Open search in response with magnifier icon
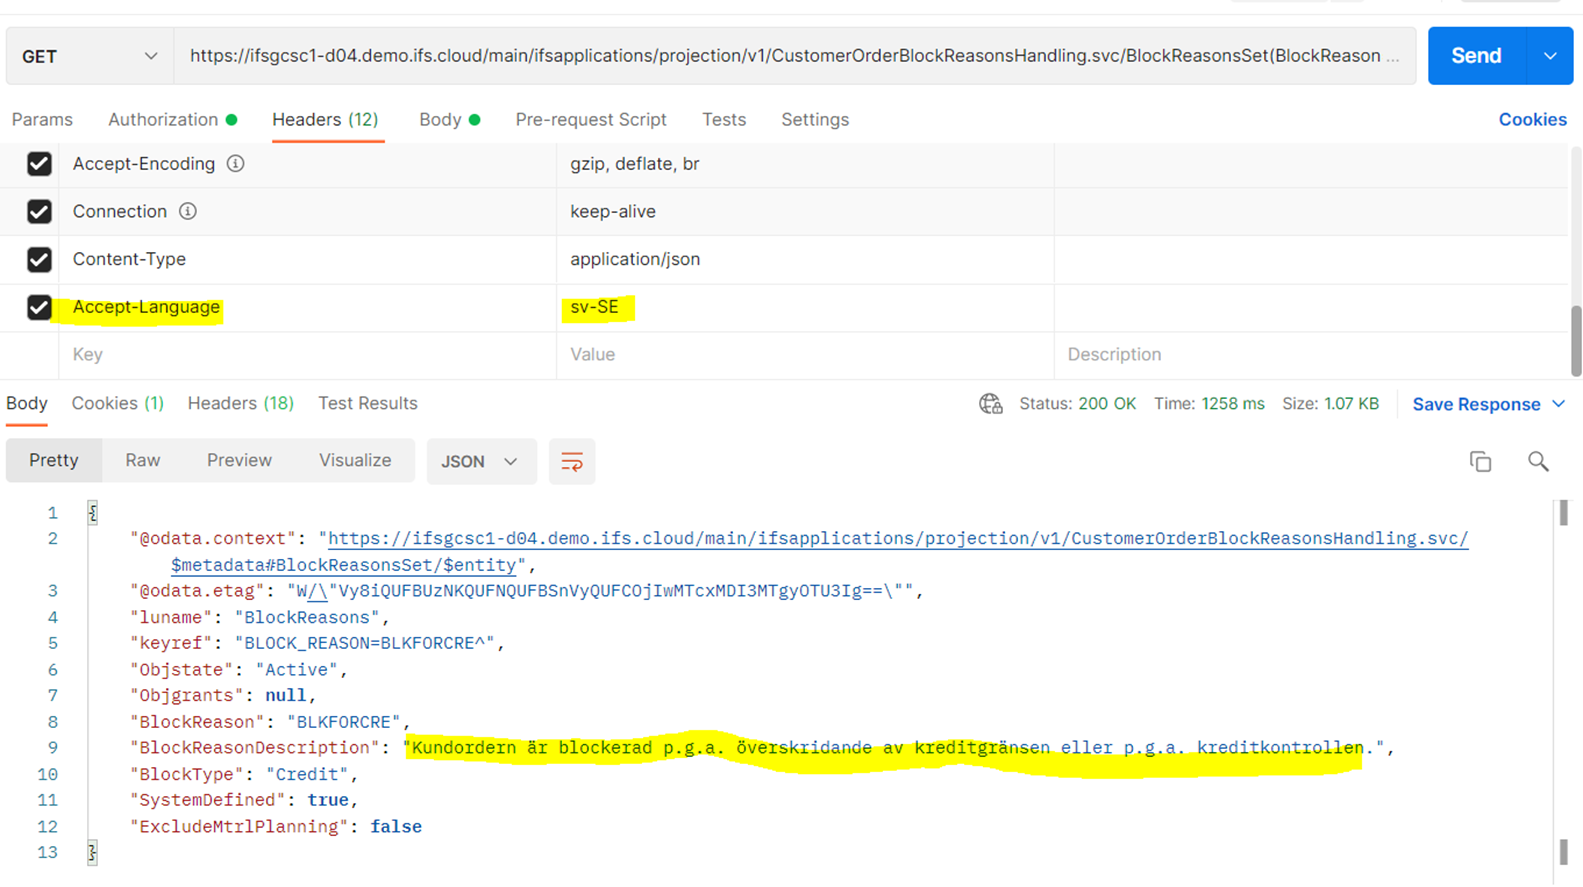1583x887 pixels. [x=1537, y=461]
